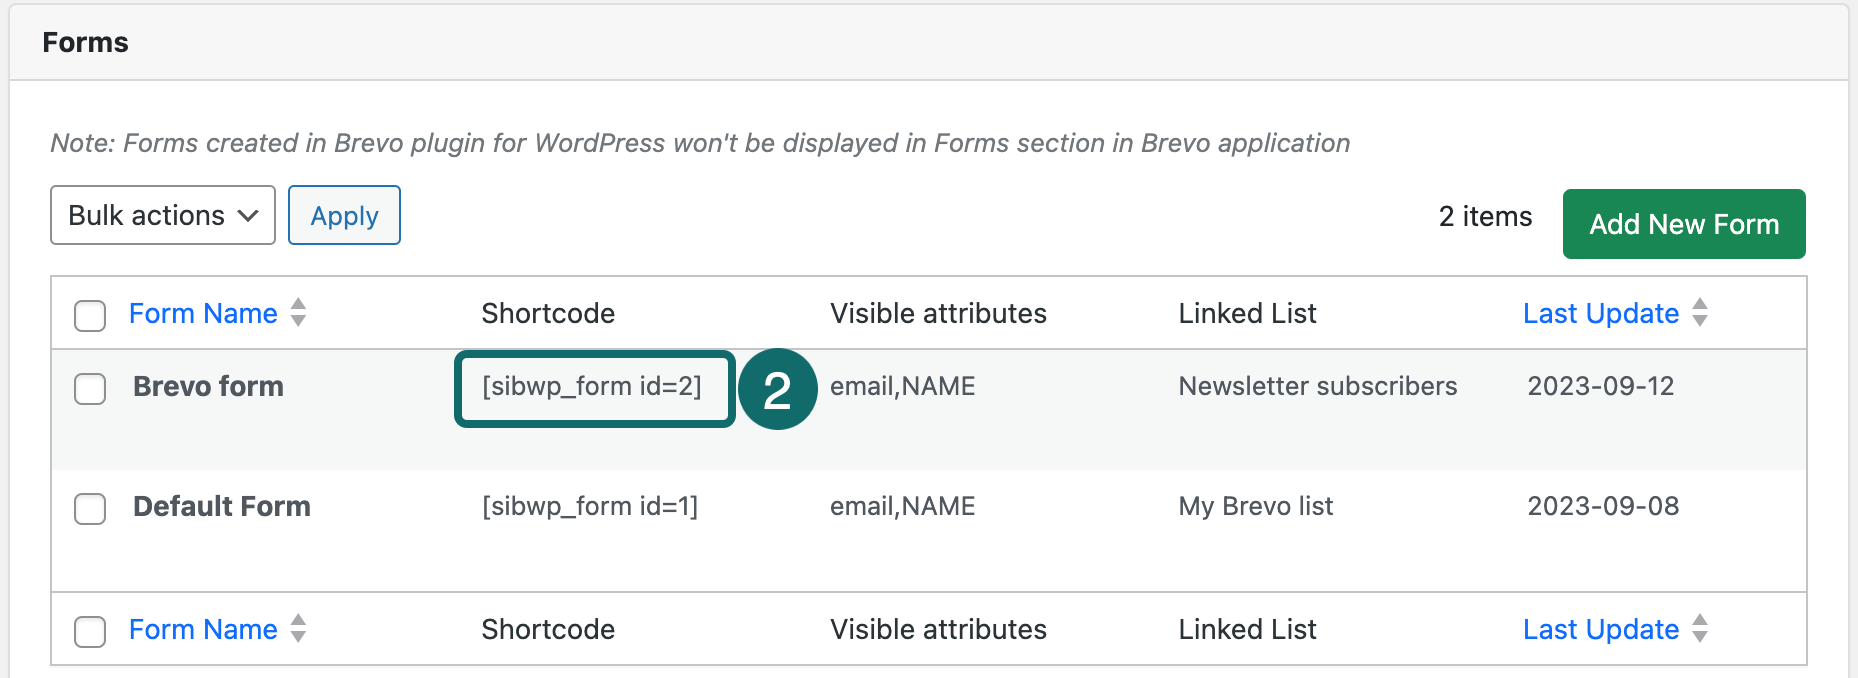Open the Default Form entry
Image resolution: width=1858 pixels, height=678 pixels.
tap(222, 506)
